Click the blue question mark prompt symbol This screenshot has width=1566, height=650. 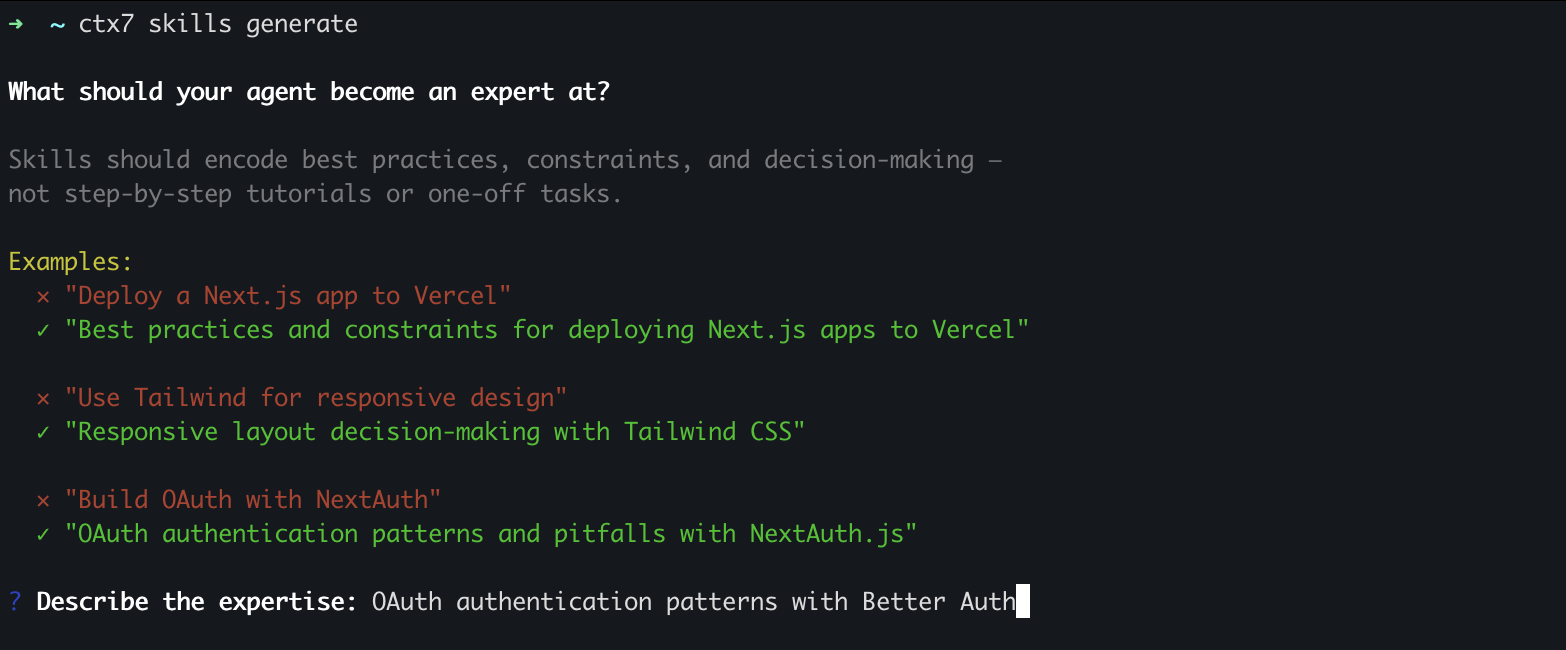click(15, 602)
